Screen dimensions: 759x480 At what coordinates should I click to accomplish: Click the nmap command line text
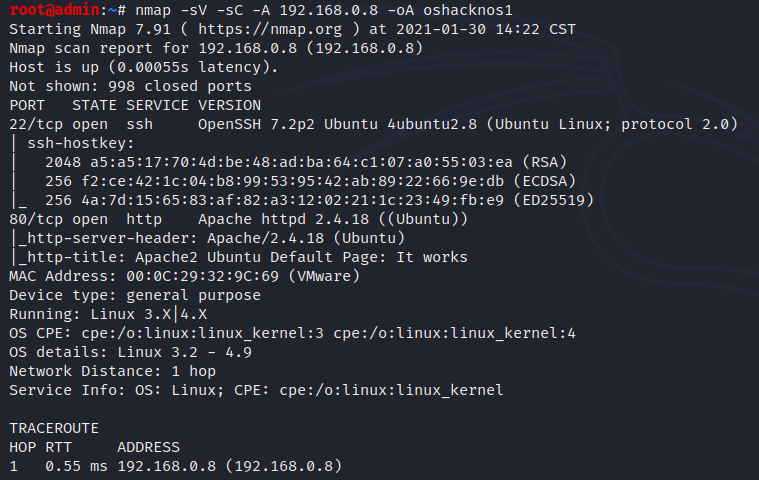tap(324, 10)
